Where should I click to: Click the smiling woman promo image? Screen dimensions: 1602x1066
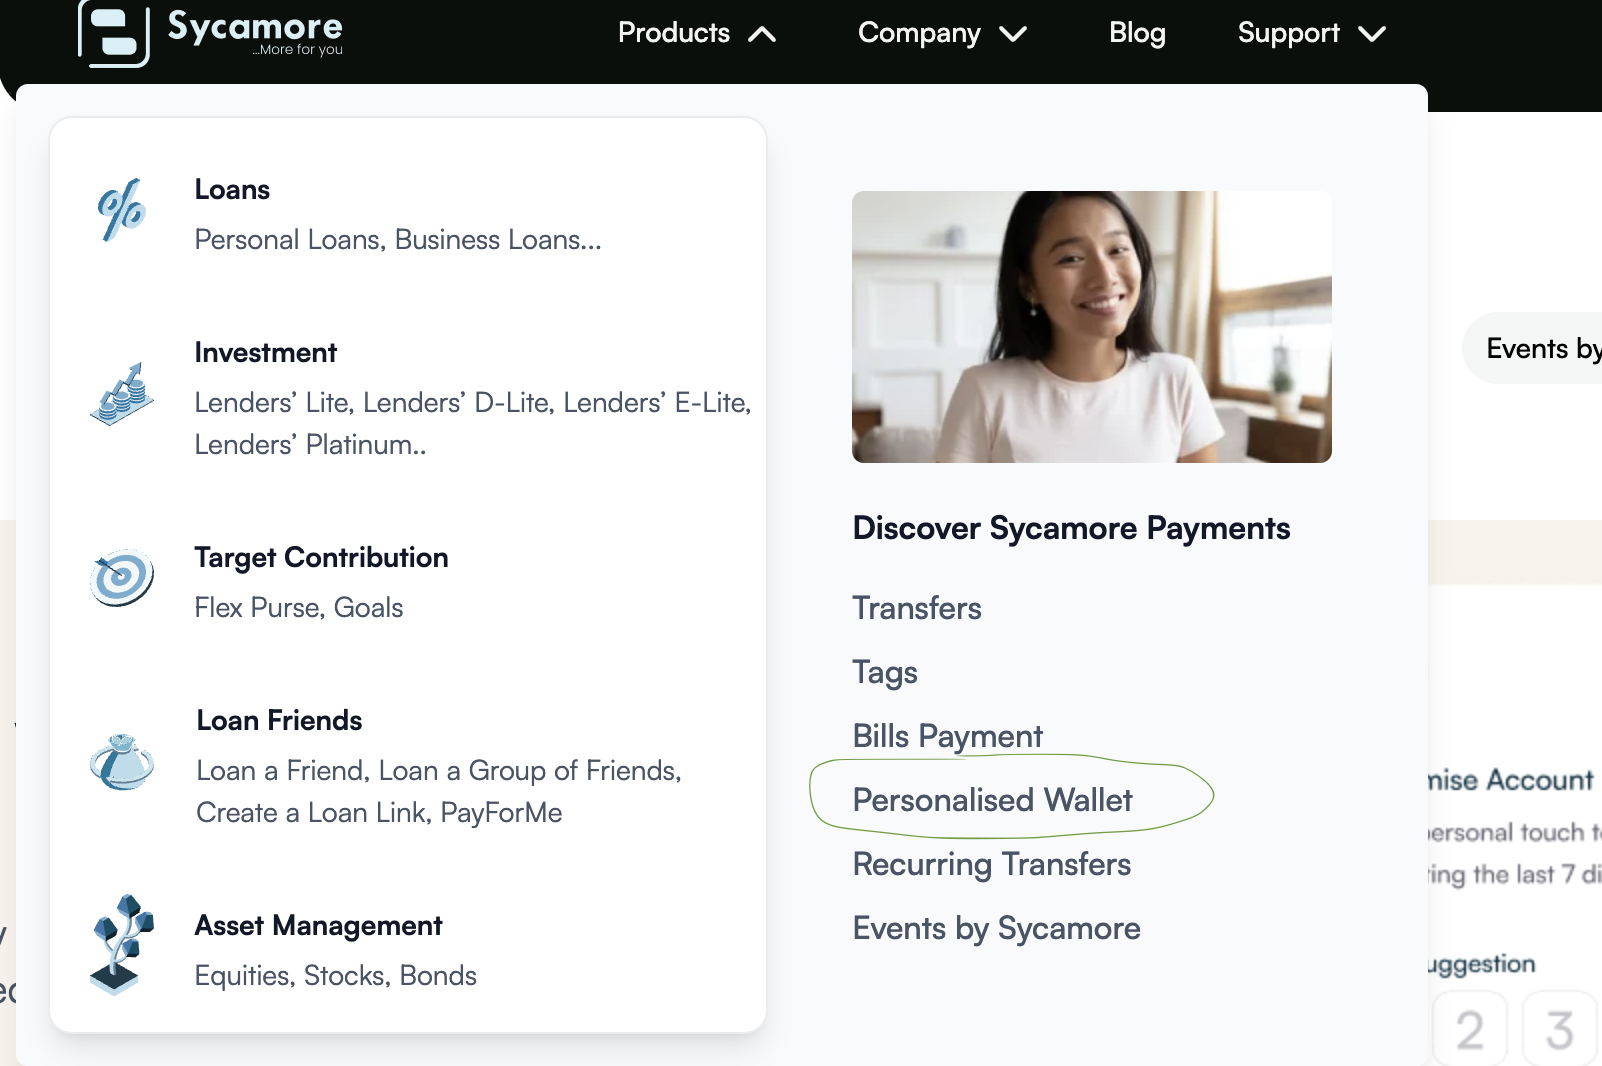1091,327
